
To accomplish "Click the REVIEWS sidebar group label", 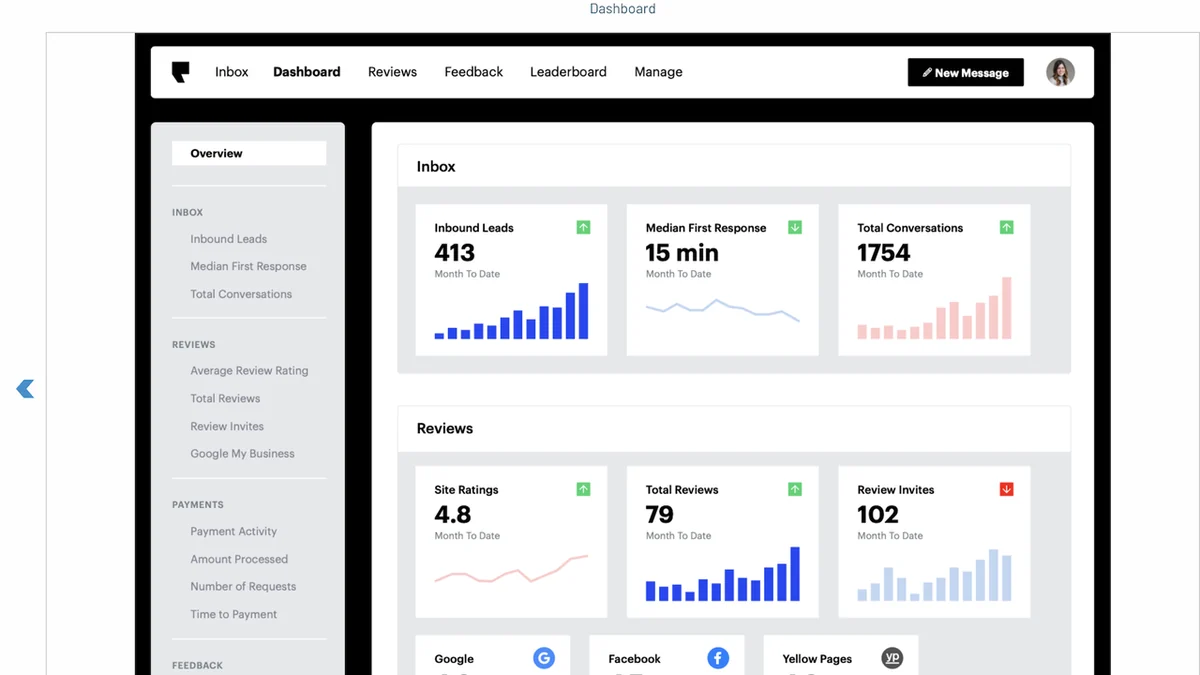I will coord(194,344).
